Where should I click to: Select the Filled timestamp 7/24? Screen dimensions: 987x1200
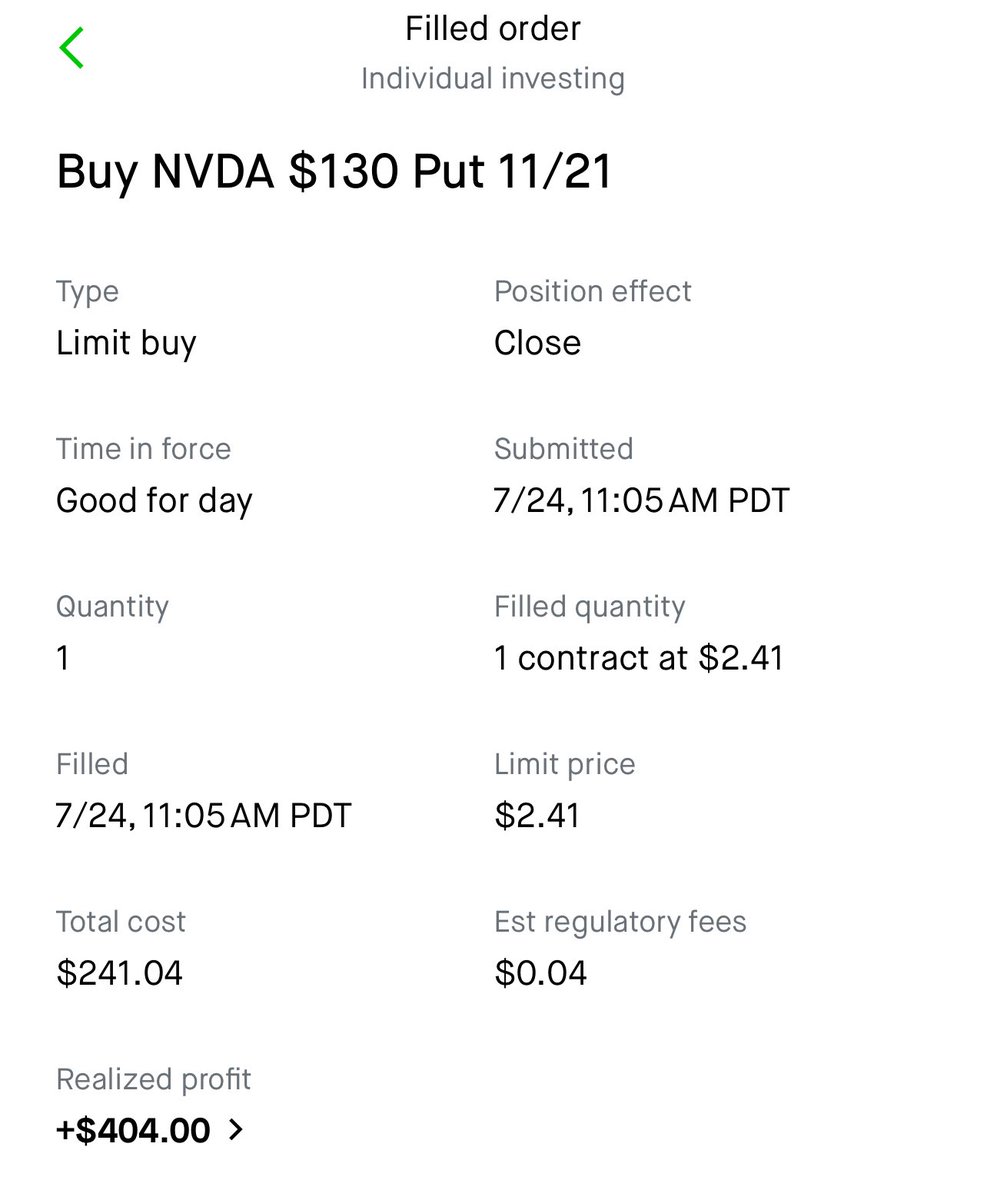204,815
